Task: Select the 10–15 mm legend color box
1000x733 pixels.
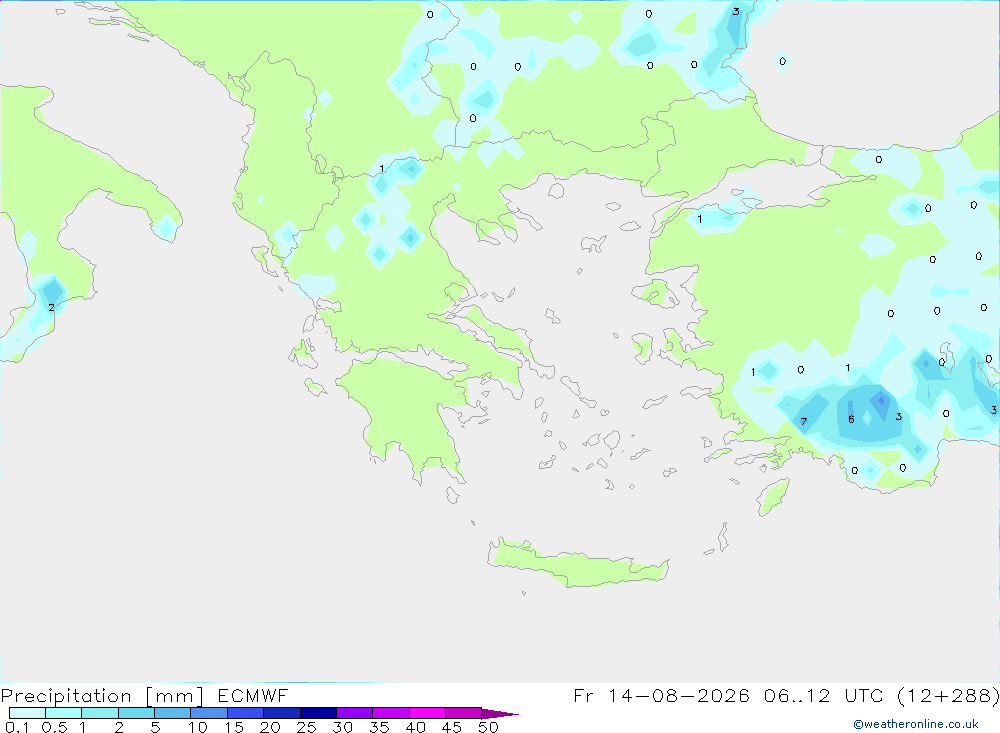Action: coord(209,713)
